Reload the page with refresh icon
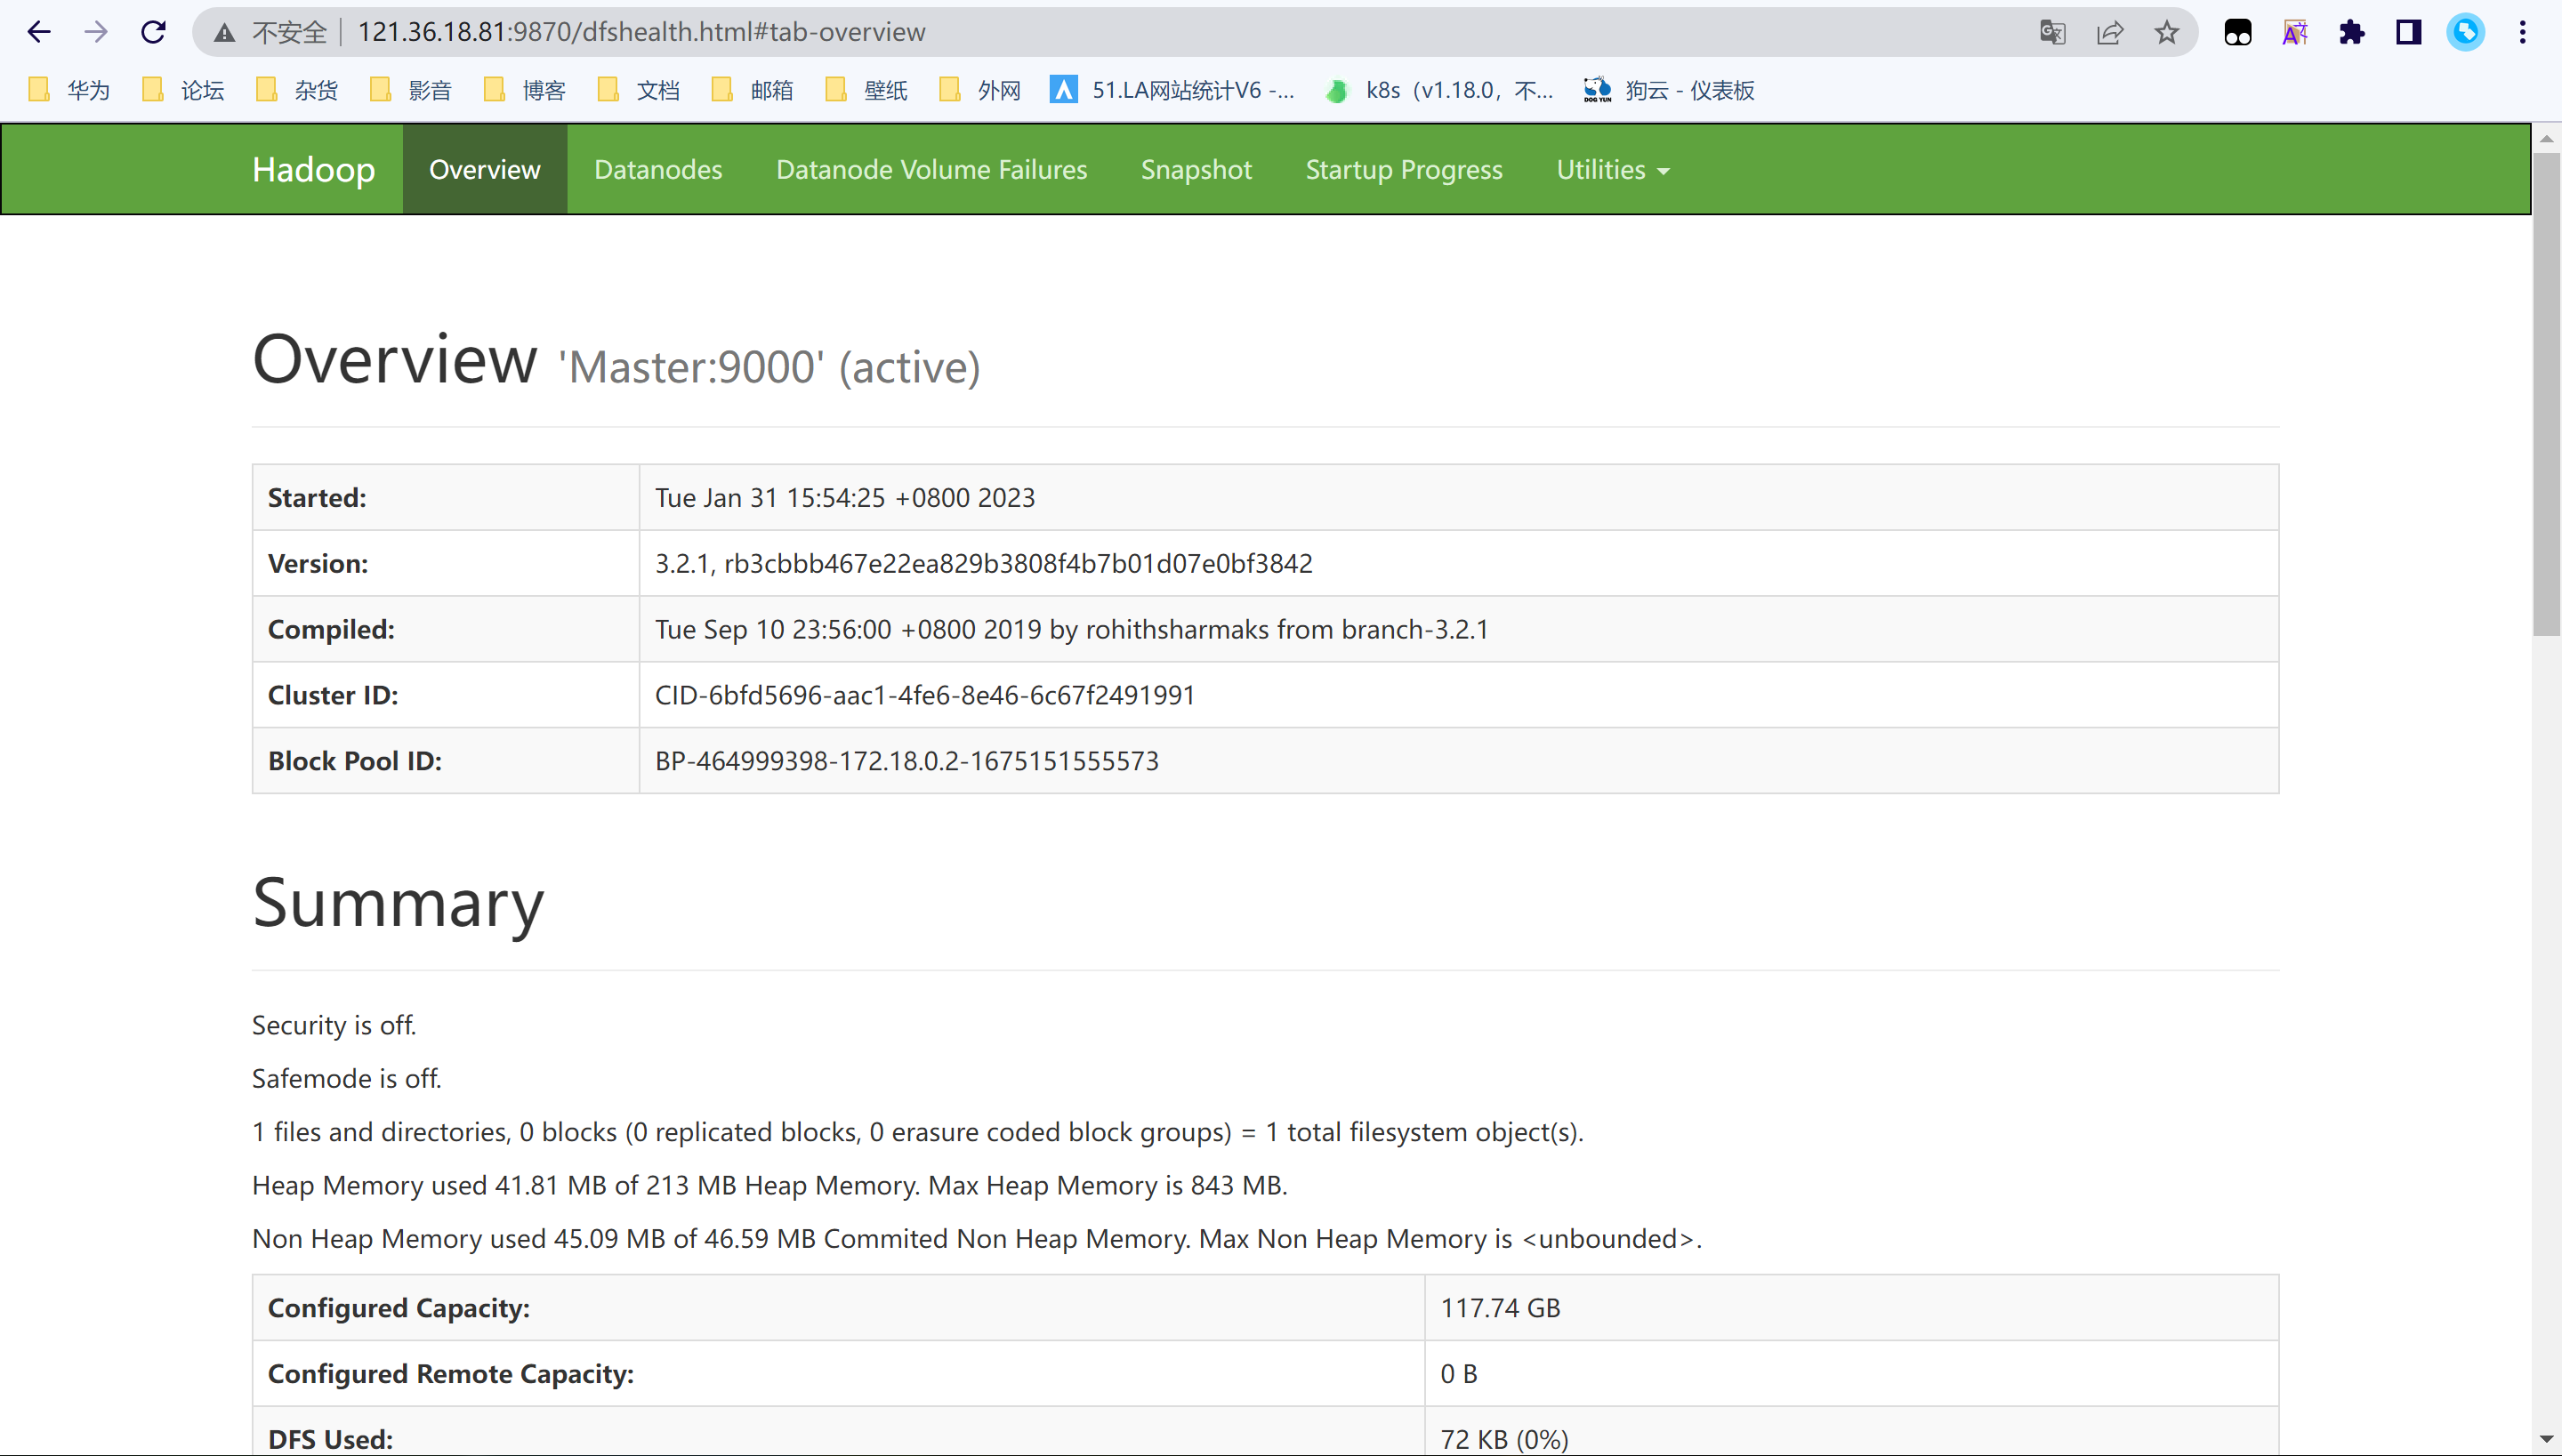 click(x=153, y=32)
